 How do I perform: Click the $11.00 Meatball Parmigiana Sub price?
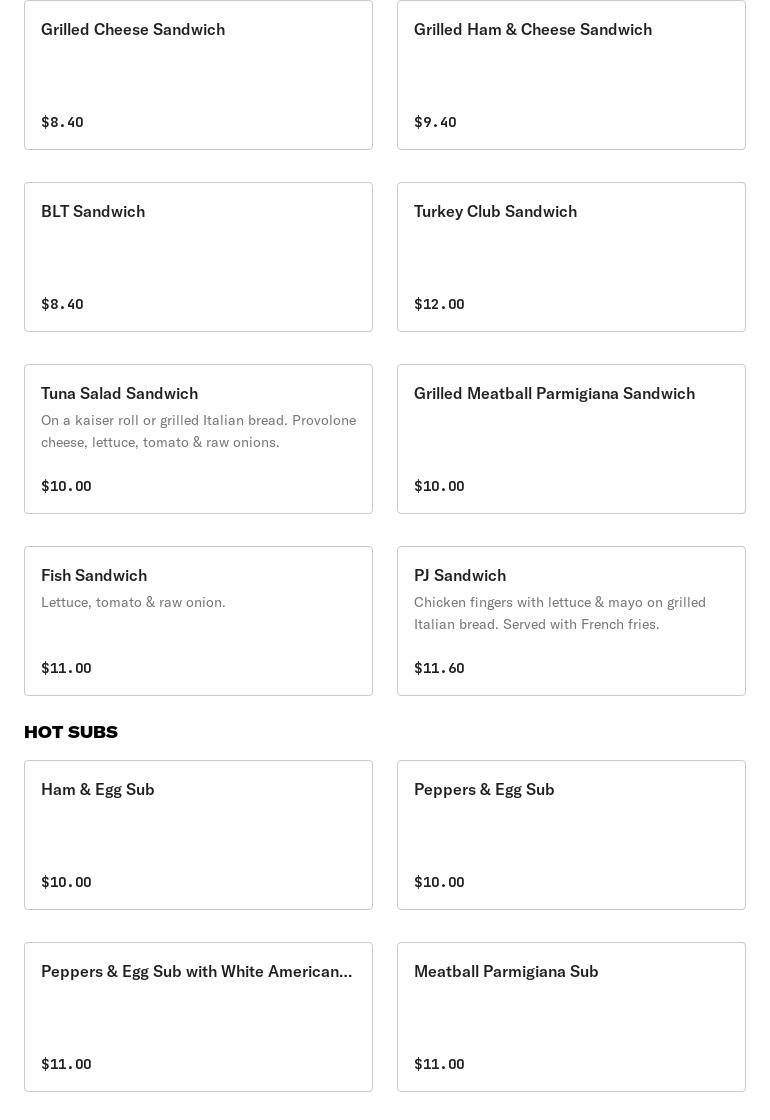pyautogui.click(x=439, y=1064)
